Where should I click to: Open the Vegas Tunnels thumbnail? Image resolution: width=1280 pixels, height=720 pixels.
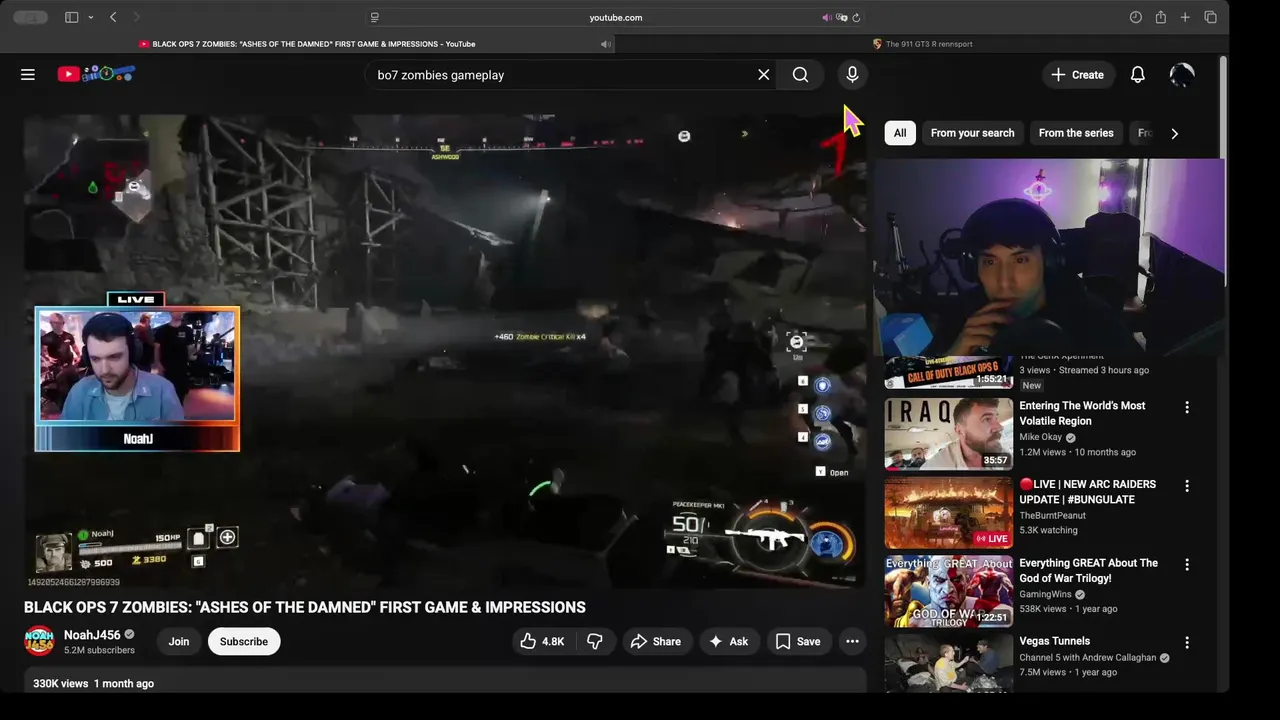coord(948,662)
